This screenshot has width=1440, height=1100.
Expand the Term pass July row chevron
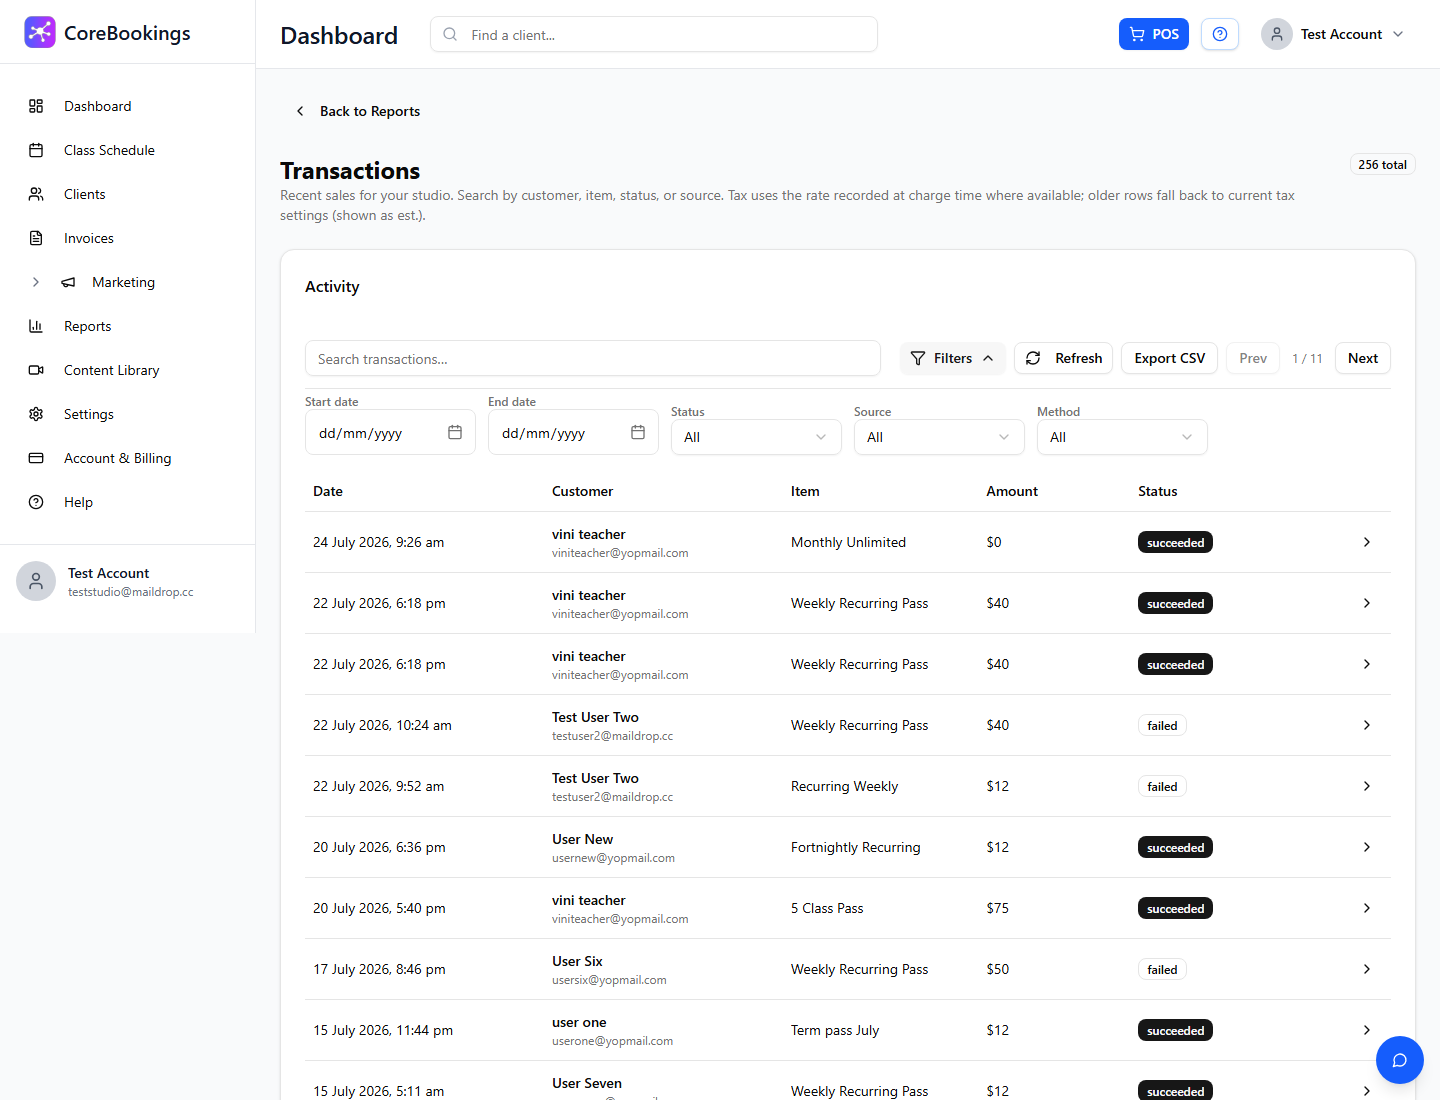coord(1367,1030)
